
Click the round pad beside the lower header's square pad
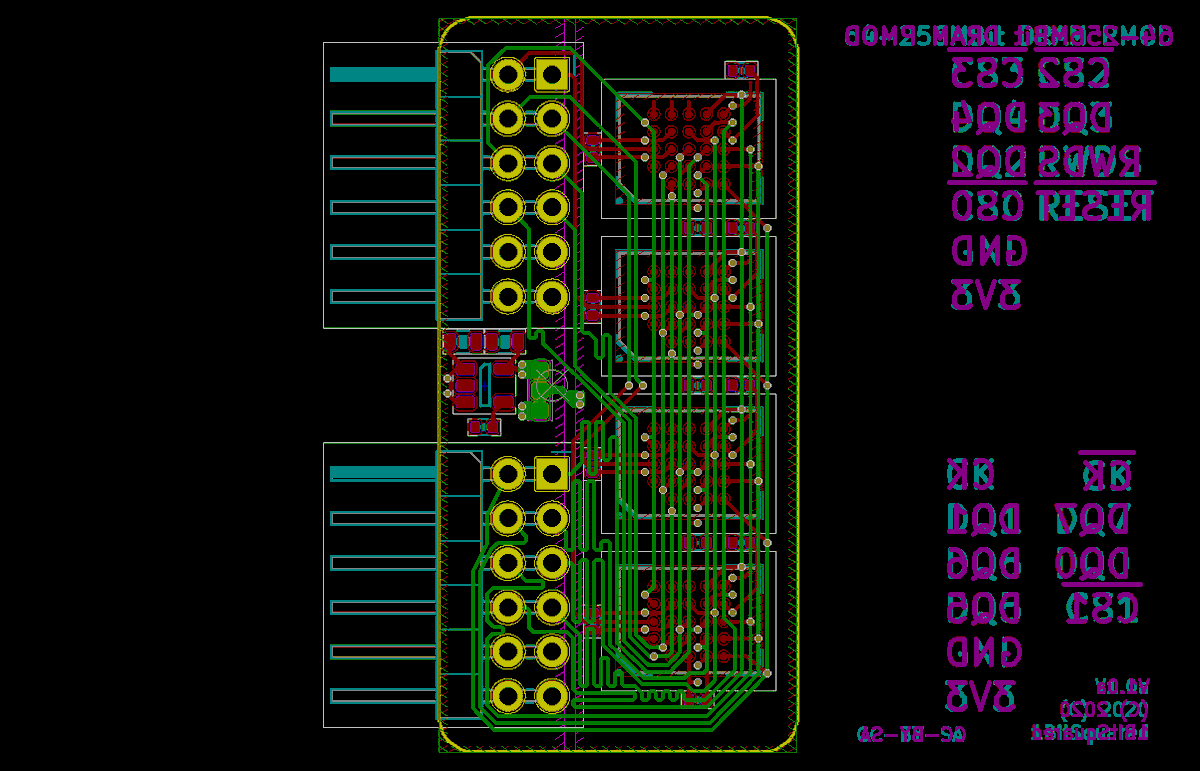pyautogui.click(x=508, y=474)
